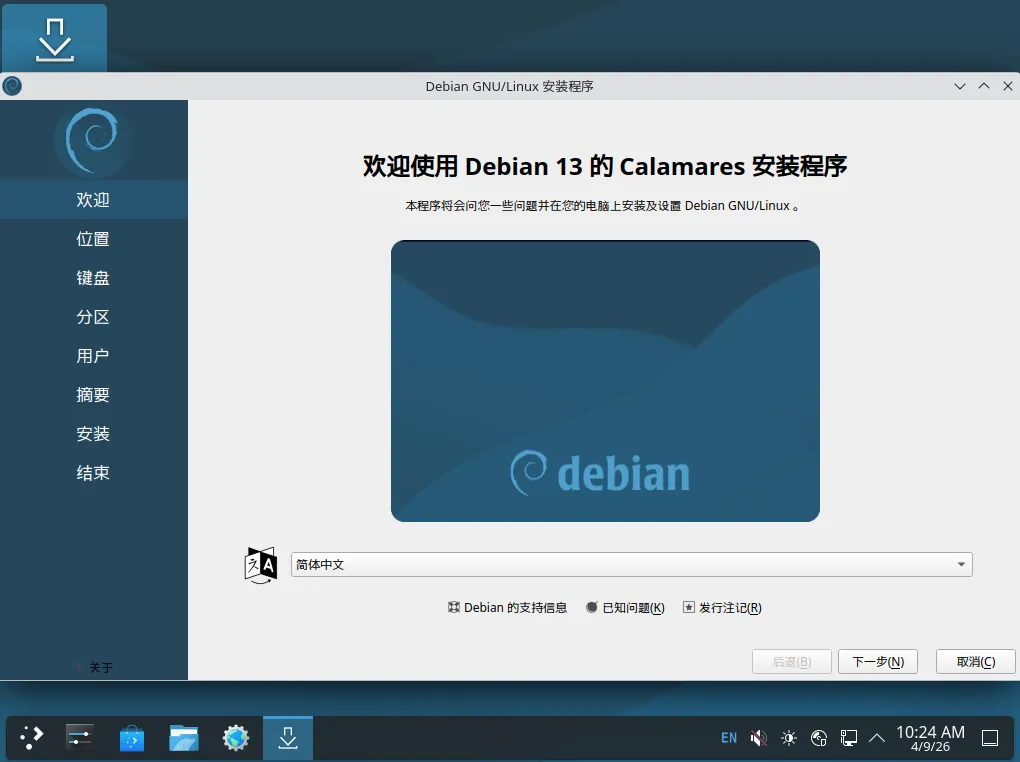The width and height of the screenshot is (1020, 762).
Task: Click the Debian swirl icon in the title bar
Action: click(x=12, y=86)
